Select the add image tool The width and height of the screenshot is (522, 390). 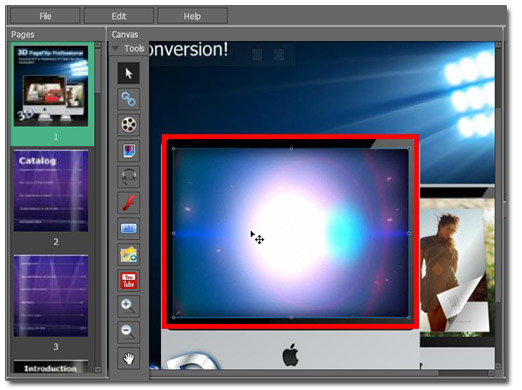tap(128, 151)
